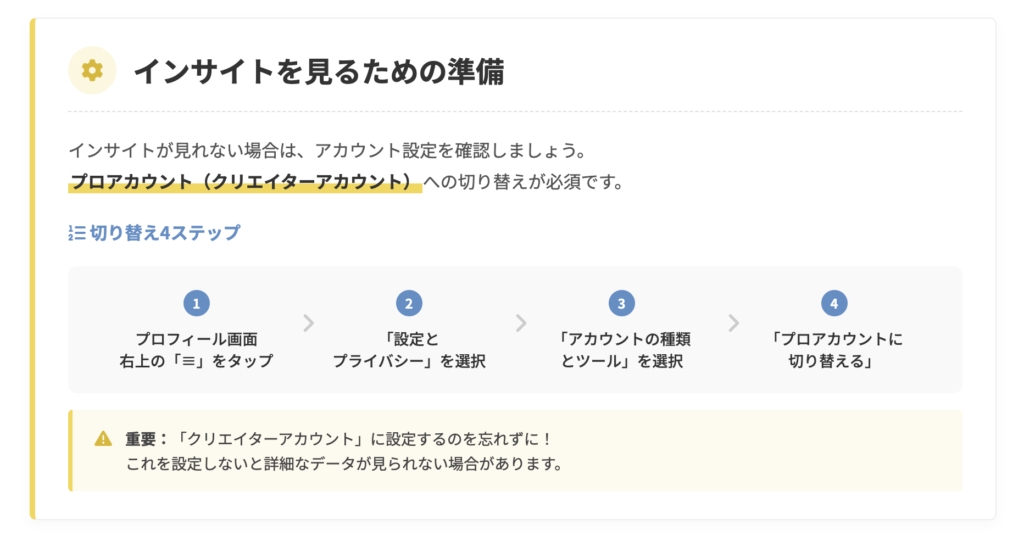Click the chevron after step 2

click(521, 323)
